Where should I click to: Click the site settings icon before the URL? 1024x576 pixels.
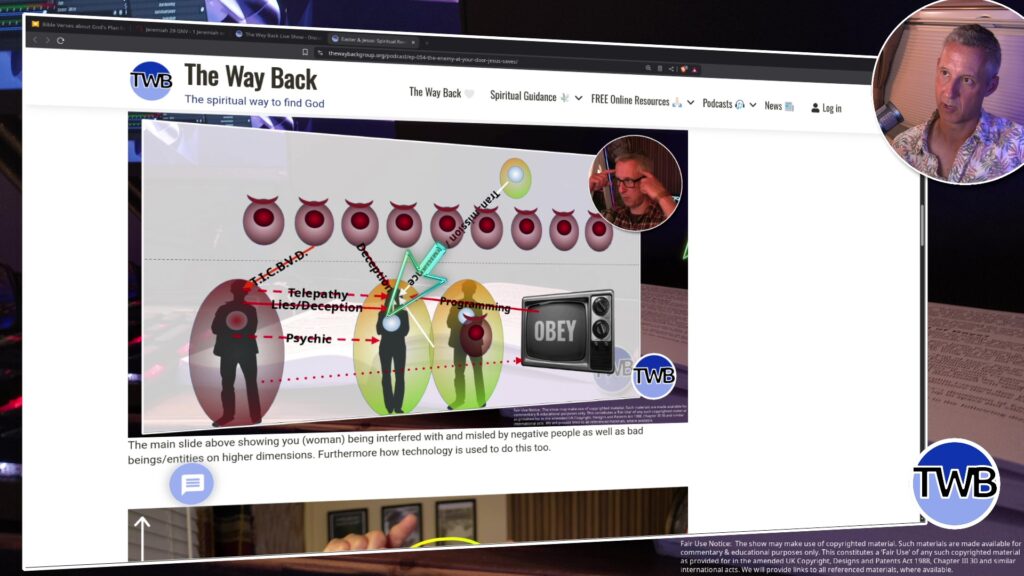tap(320, 52)
